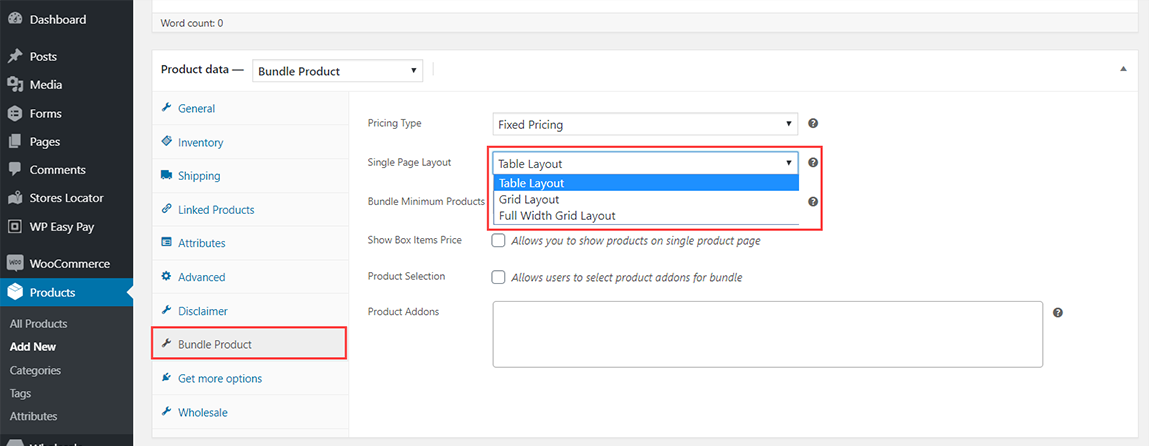Open the Pricing Type dropdown
This screenshot has height=446, width=1149.
[645, 125]
